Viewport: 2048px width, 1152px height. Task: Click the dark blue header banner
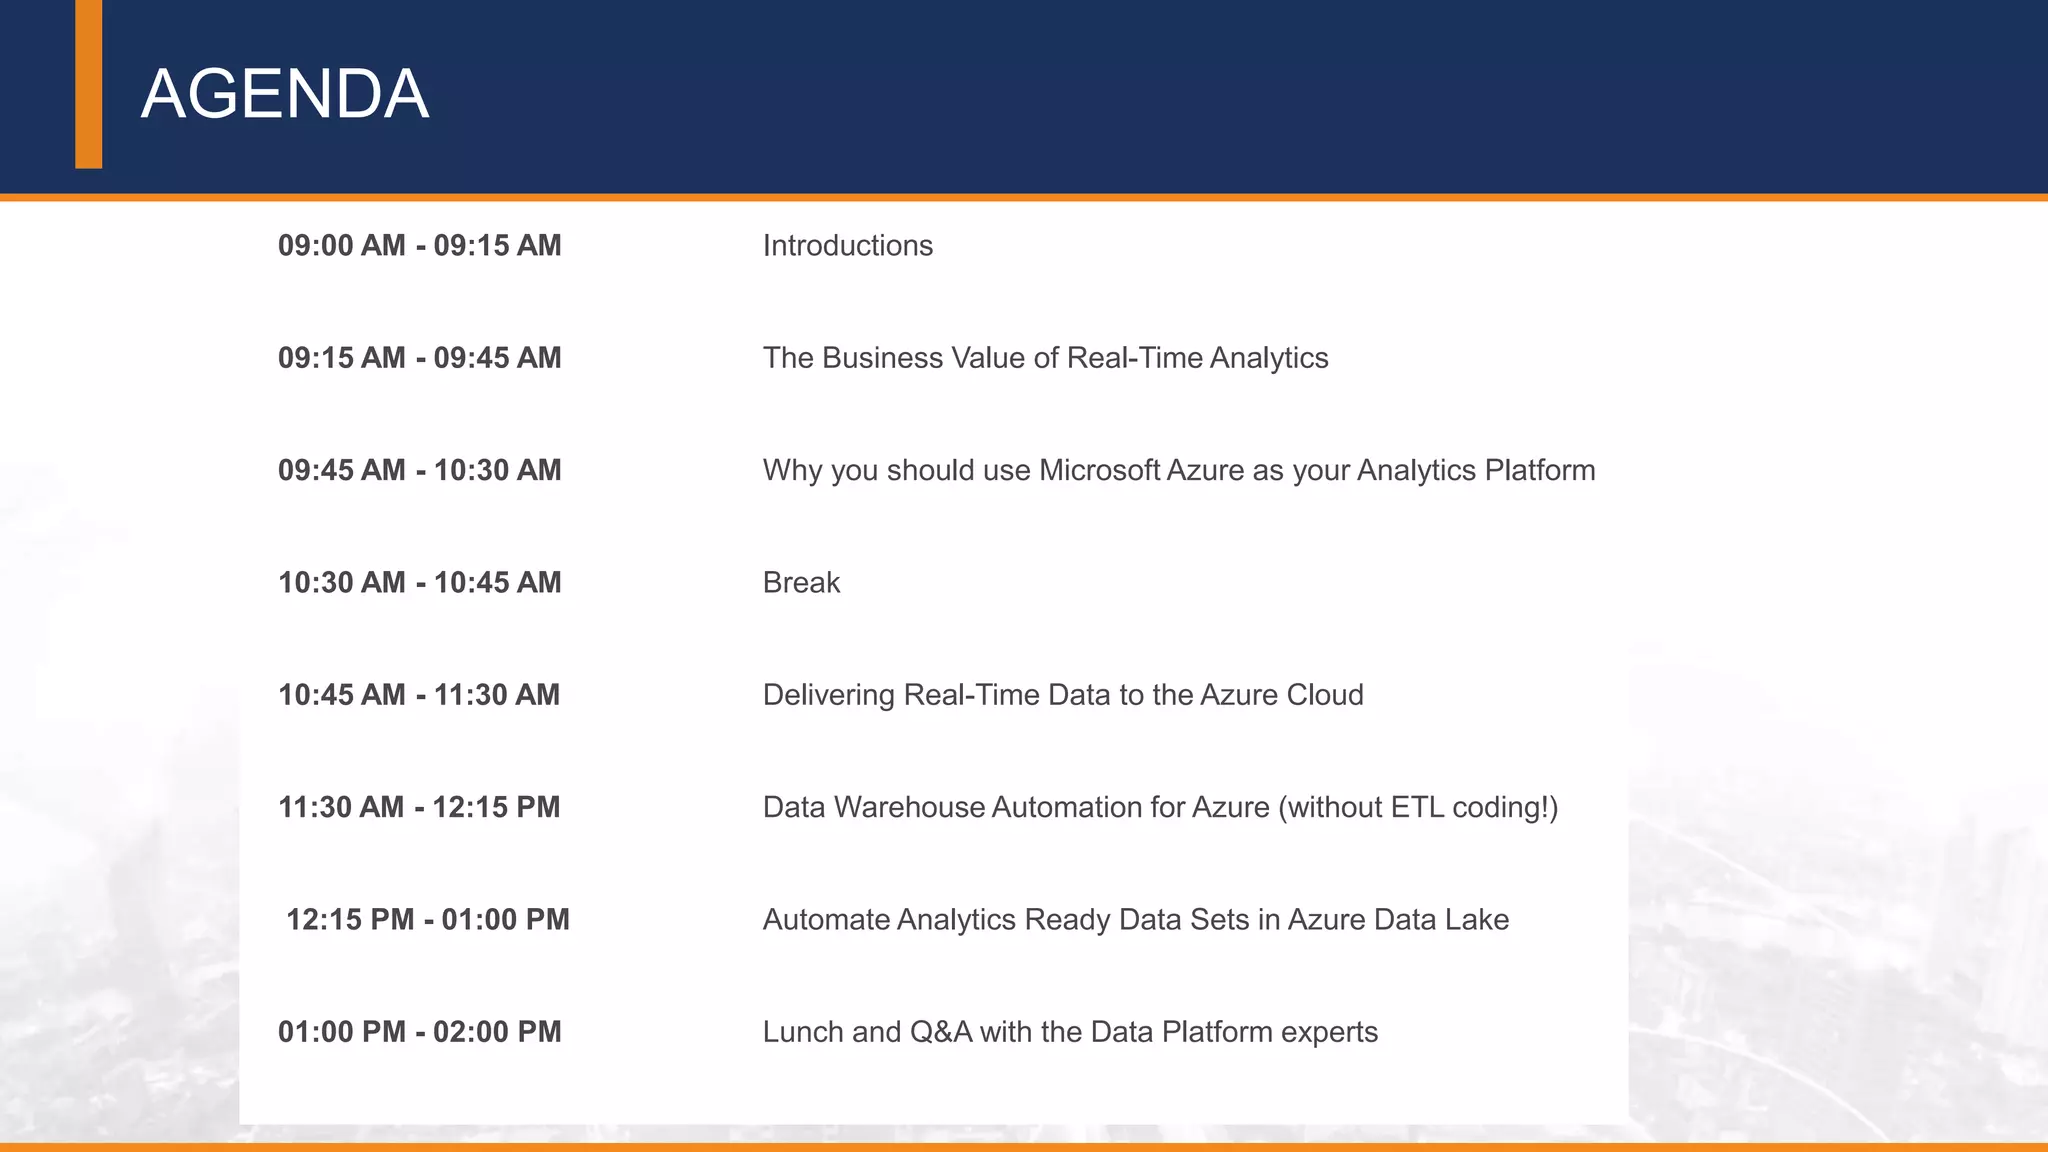click(x=1200, y=95)
